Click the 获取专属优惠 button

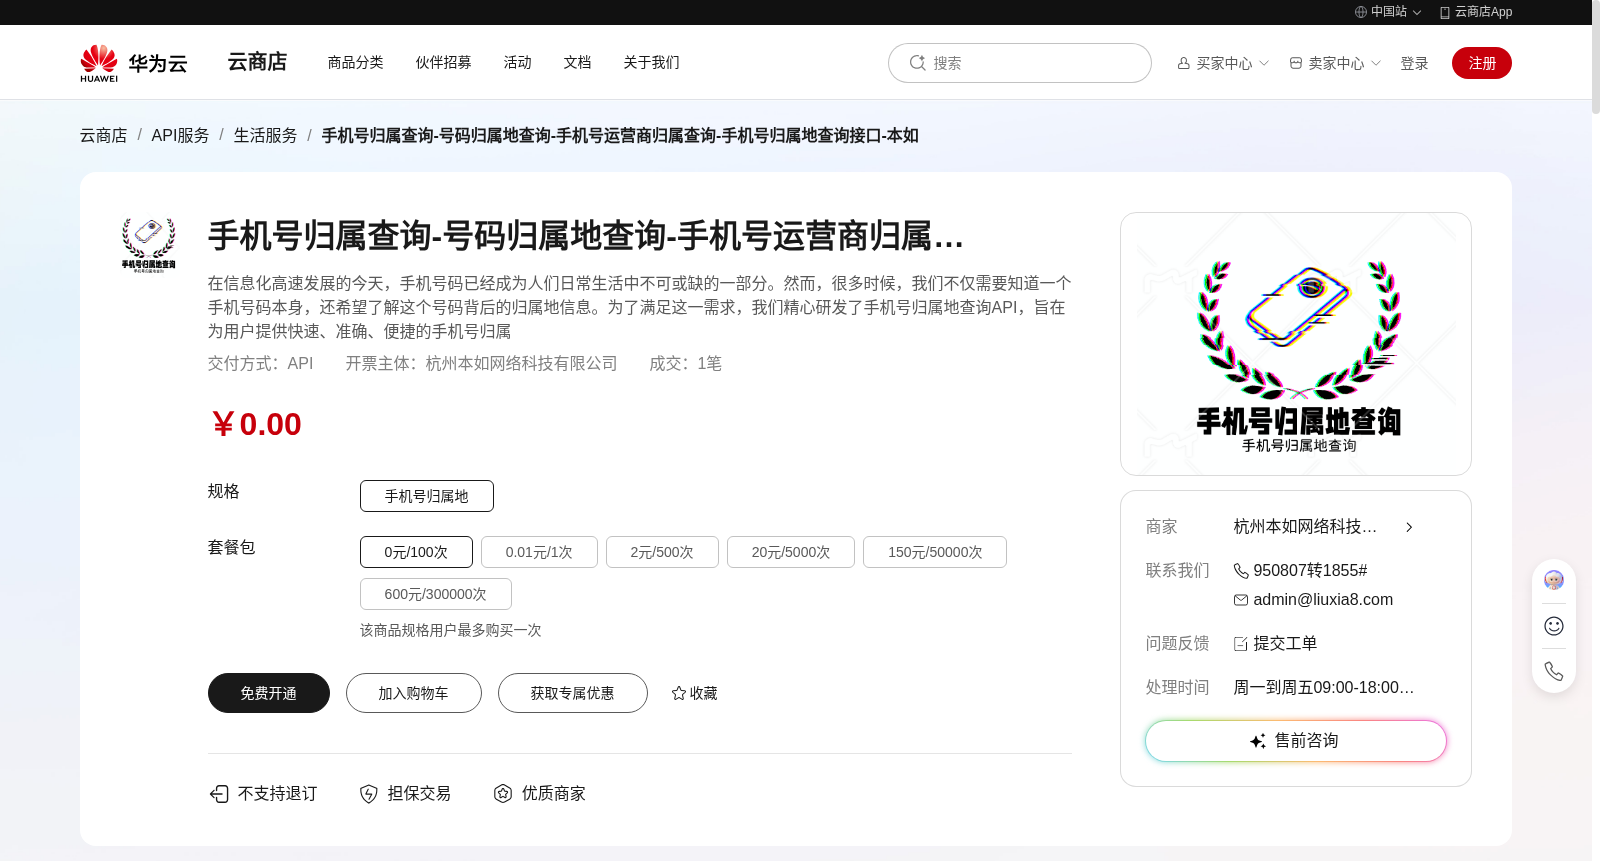(573, 693)
